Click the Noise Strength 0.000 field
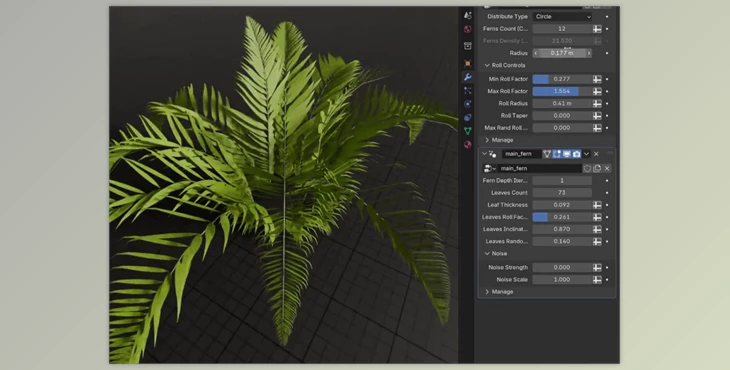The image size is (730, 370). pyautogui.click(x=562, y=267)
